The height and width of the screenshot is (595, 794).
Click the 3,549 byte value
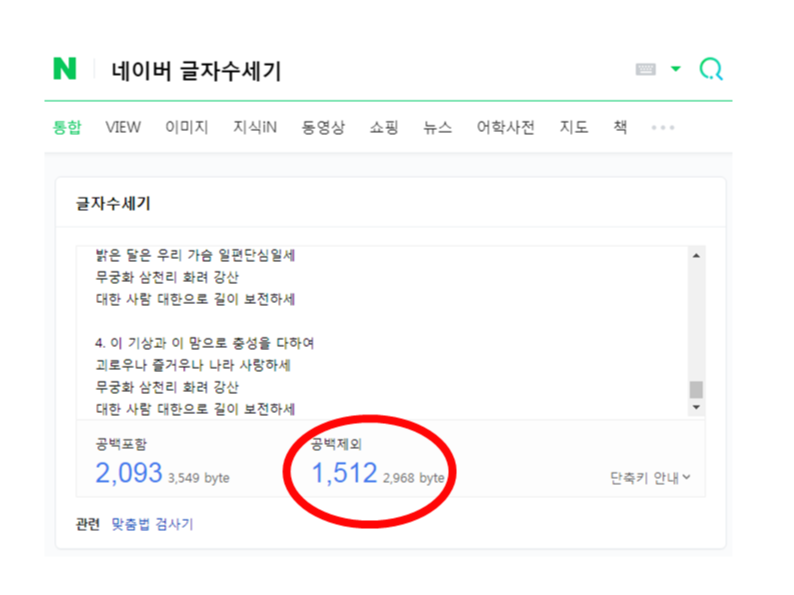click(x=198, y=478)
